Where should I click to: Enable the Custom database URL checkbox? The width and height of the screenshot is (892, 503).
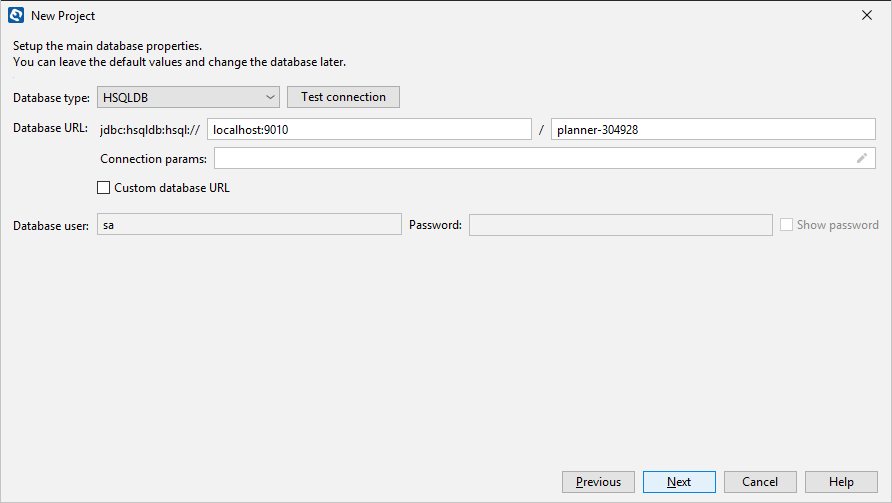click(x=104, y=188)
